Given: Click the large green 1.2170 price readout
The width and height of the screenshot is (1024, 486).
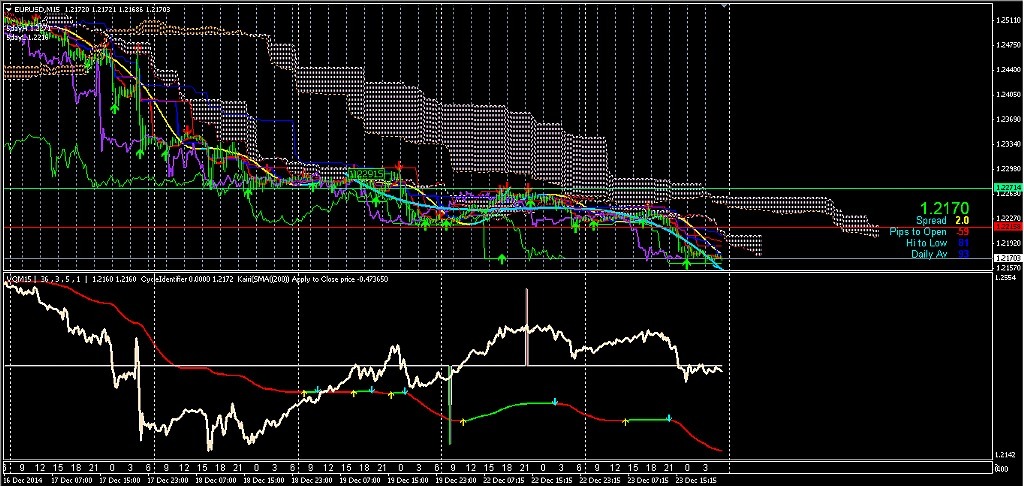Looking at the screenshot, I should pos(944,208).
